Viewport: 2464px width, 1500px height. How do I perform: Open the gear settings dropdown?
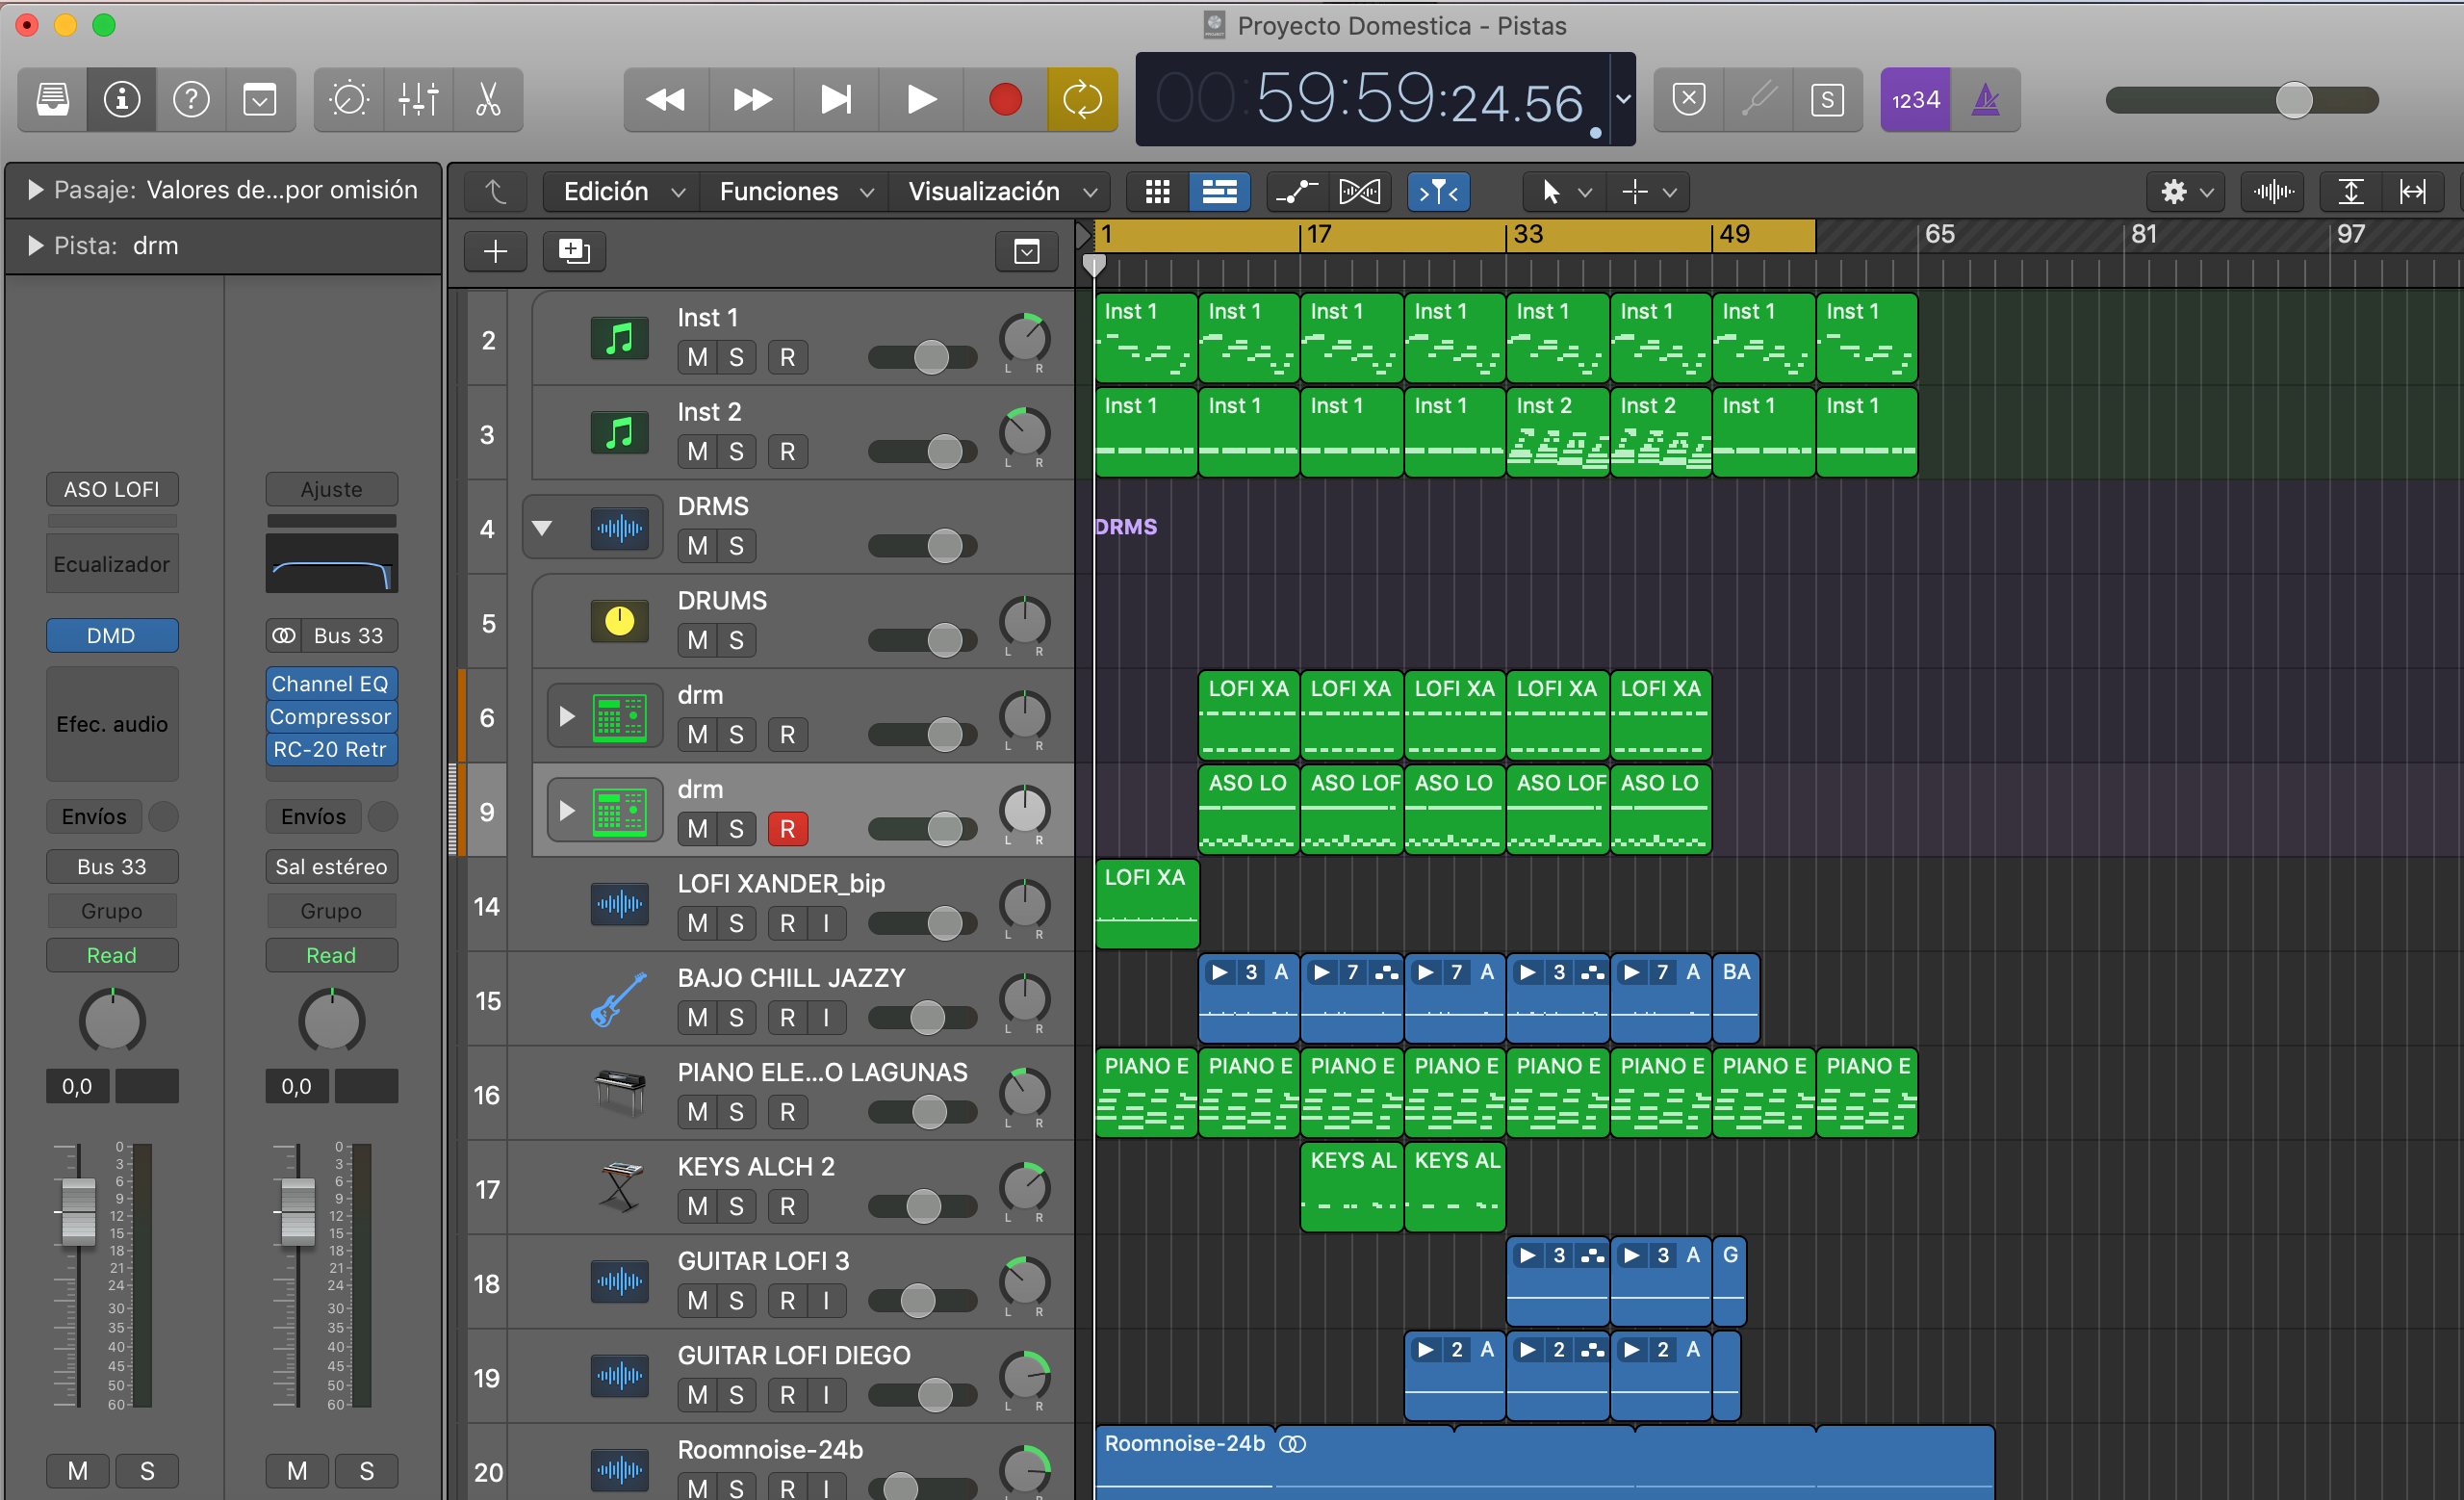2185,191
